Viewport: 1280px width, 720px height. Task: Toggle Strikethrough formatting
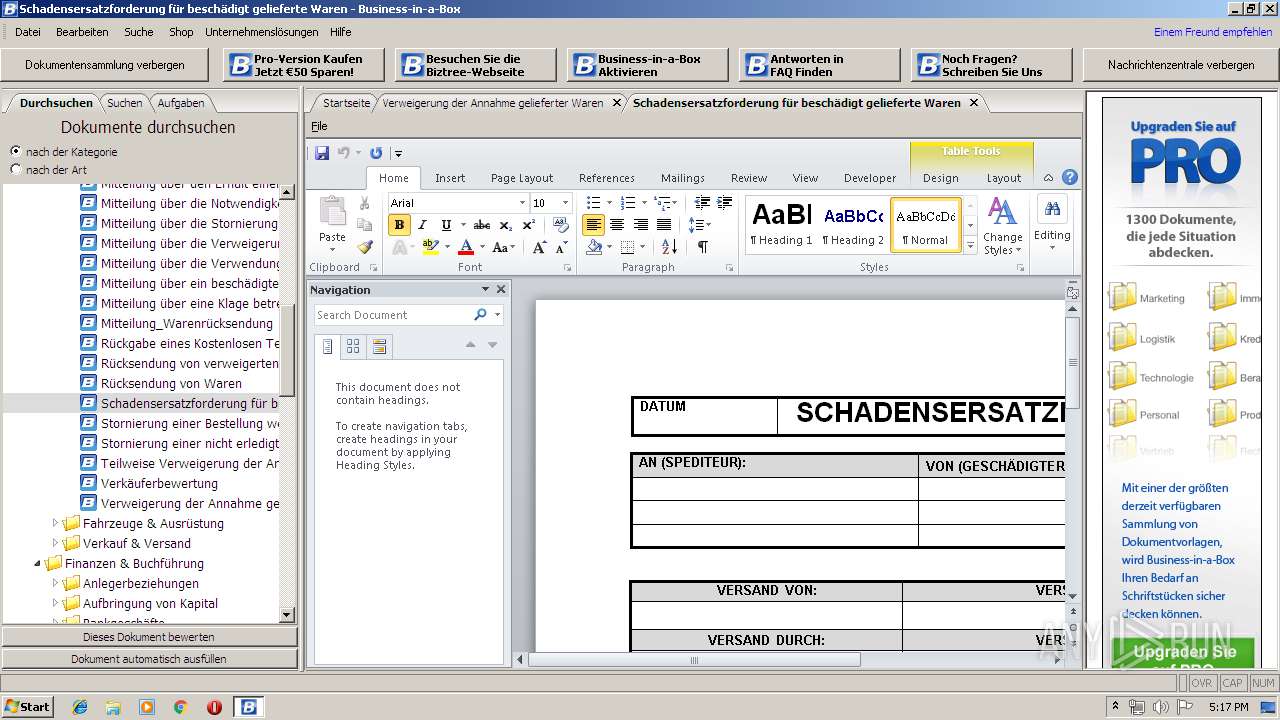point(481,225)
